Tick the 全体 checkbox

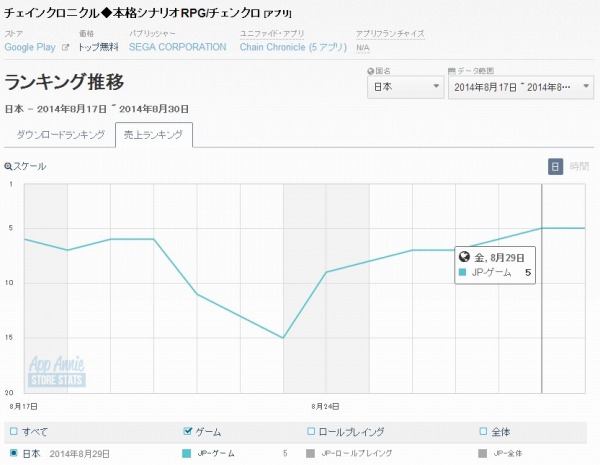click(483, 431)
